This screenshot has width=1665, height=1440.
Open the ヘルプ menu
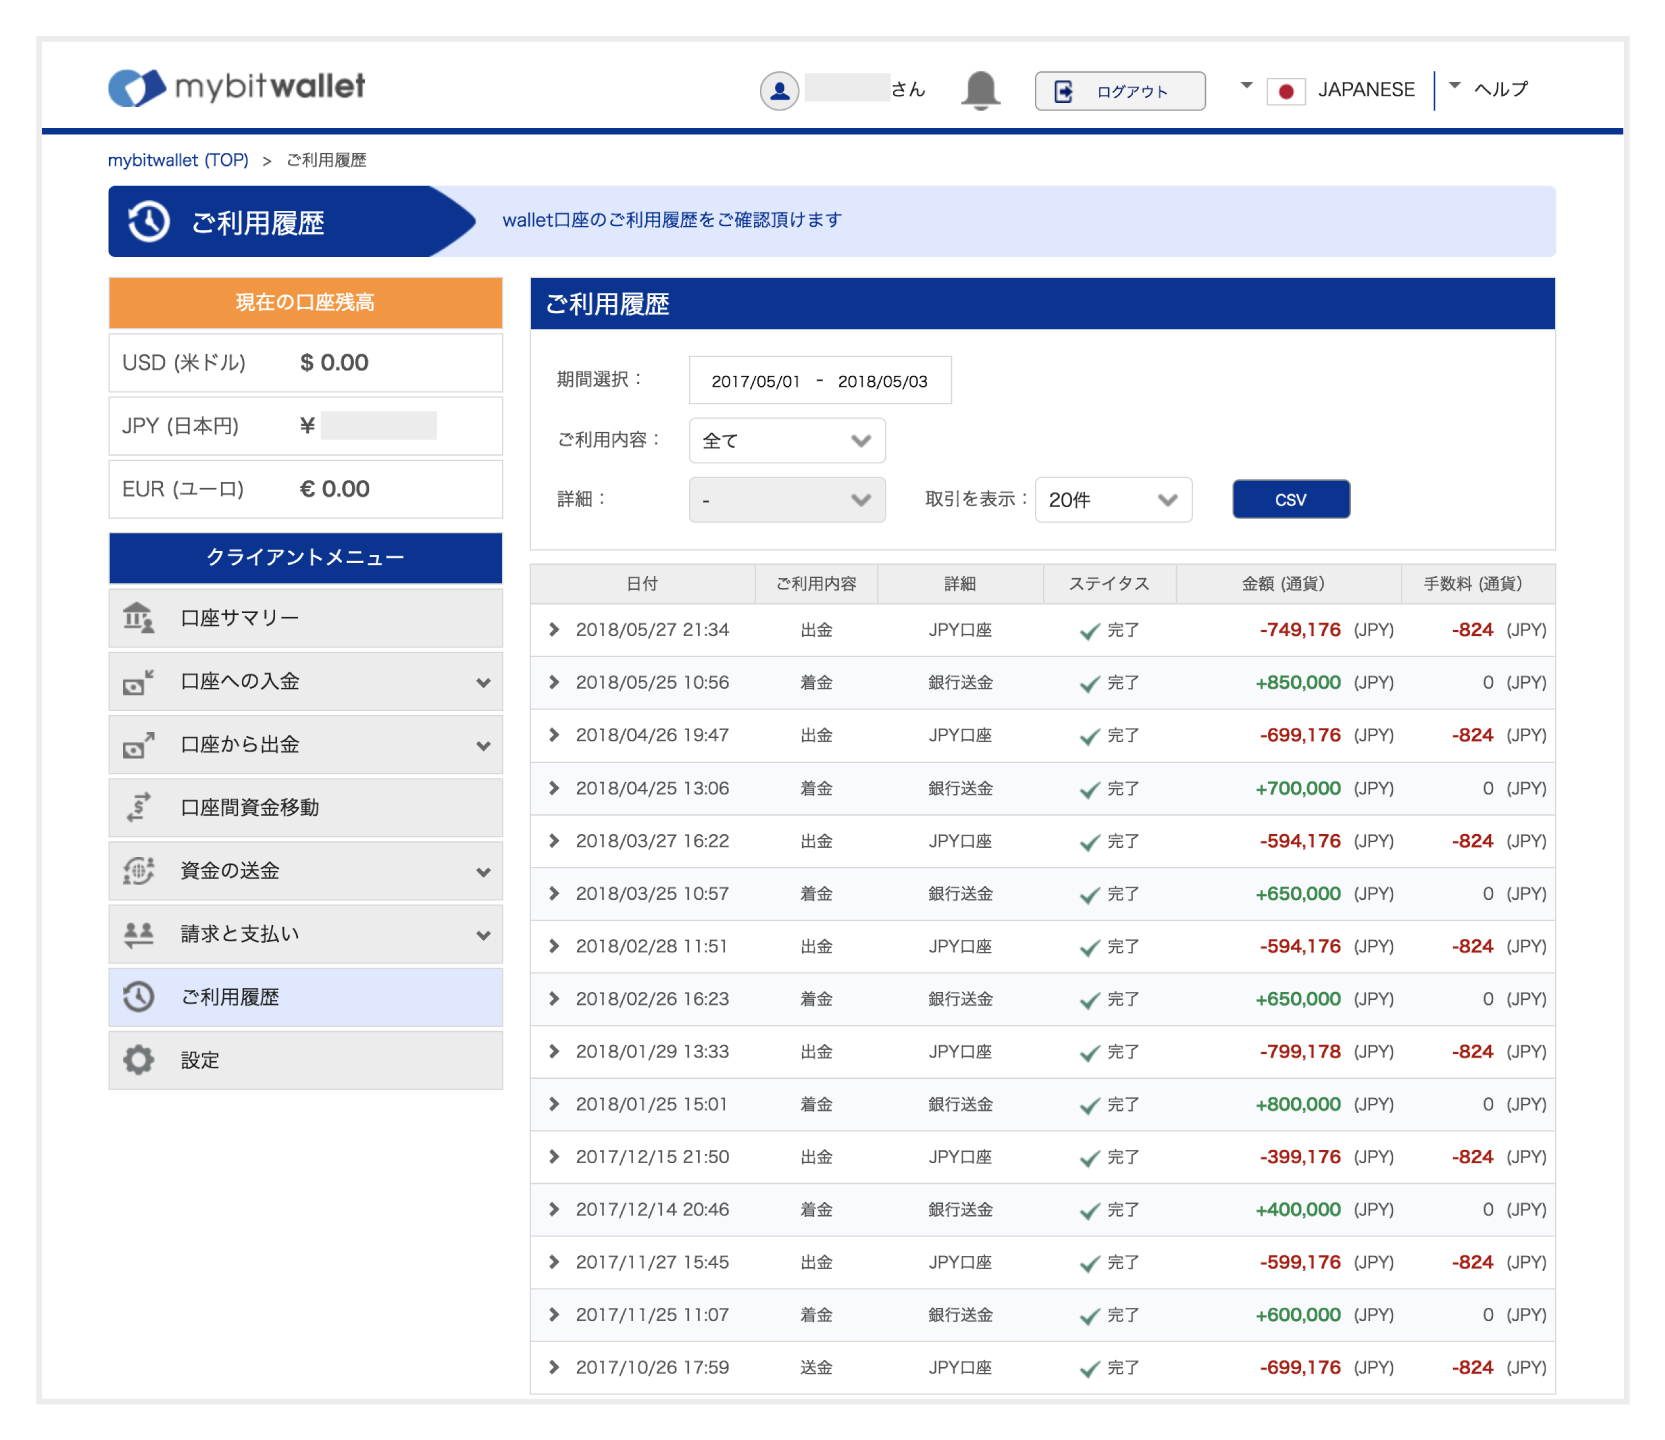[1499, 89]
